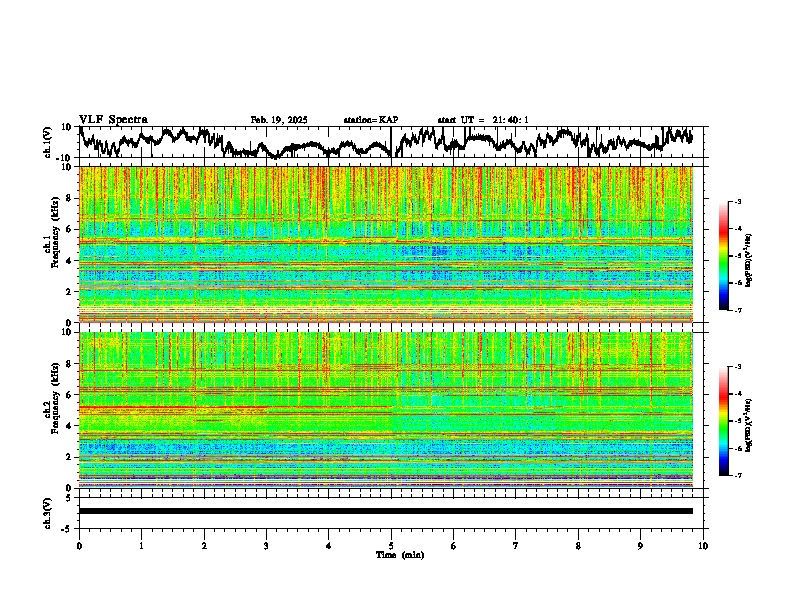The width and height of the screenshot is (792, 612).
Task: Click the "5" tick of ch.3(V) axis
Action: coord(70,498)
